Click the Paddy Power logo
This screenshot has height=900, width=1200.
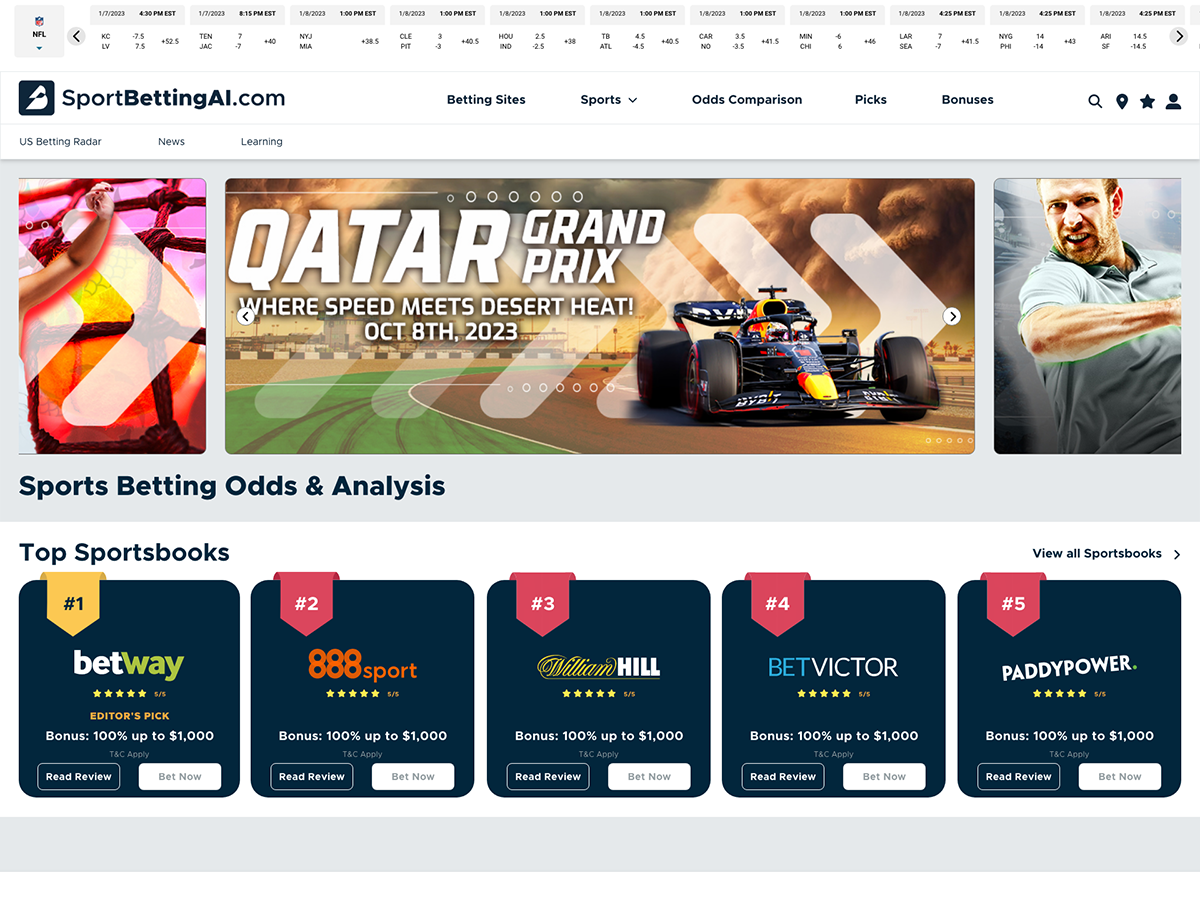point(1069,668)
